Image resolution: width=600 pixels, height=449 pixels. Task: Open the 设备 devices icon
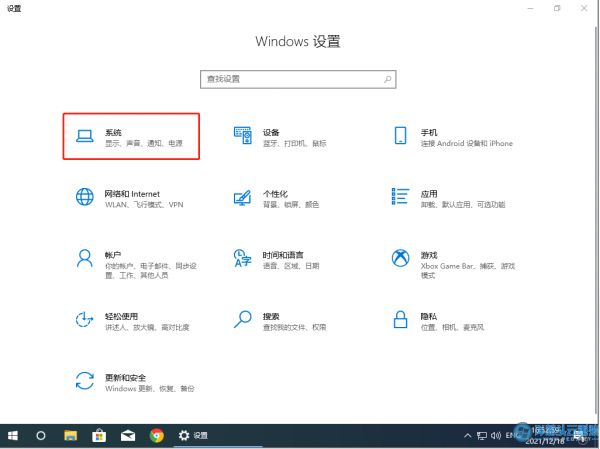[243, 136]
